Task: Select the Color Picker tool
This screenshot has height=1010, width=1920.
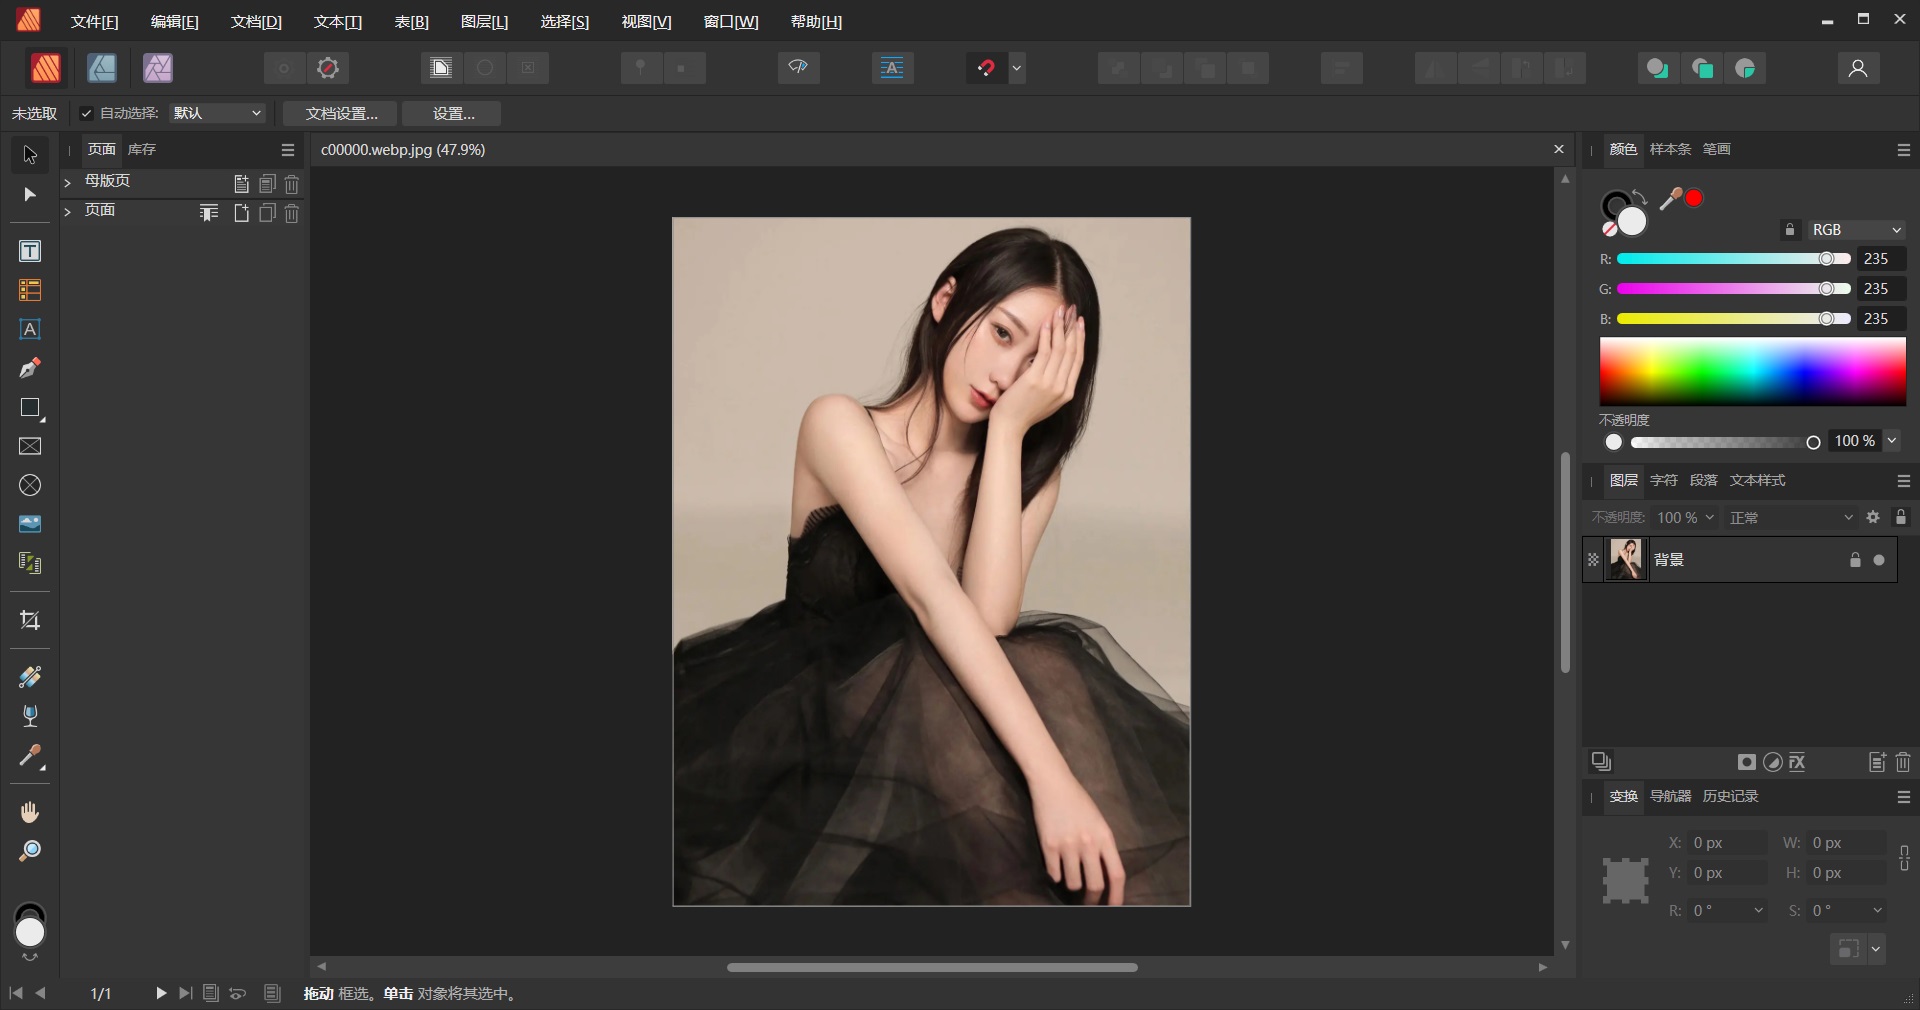Action: coord(29,759)
